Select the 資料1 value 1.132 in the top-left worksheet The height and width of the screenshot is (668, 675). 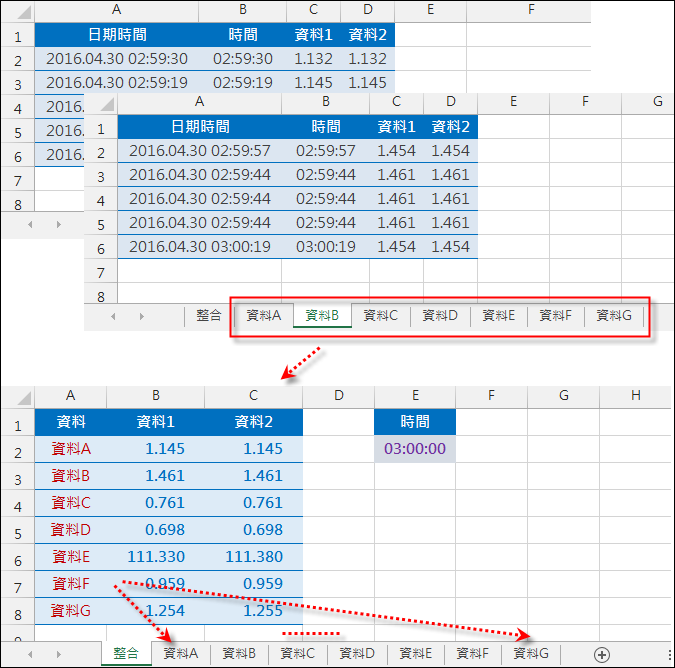[x=313, y=59]
